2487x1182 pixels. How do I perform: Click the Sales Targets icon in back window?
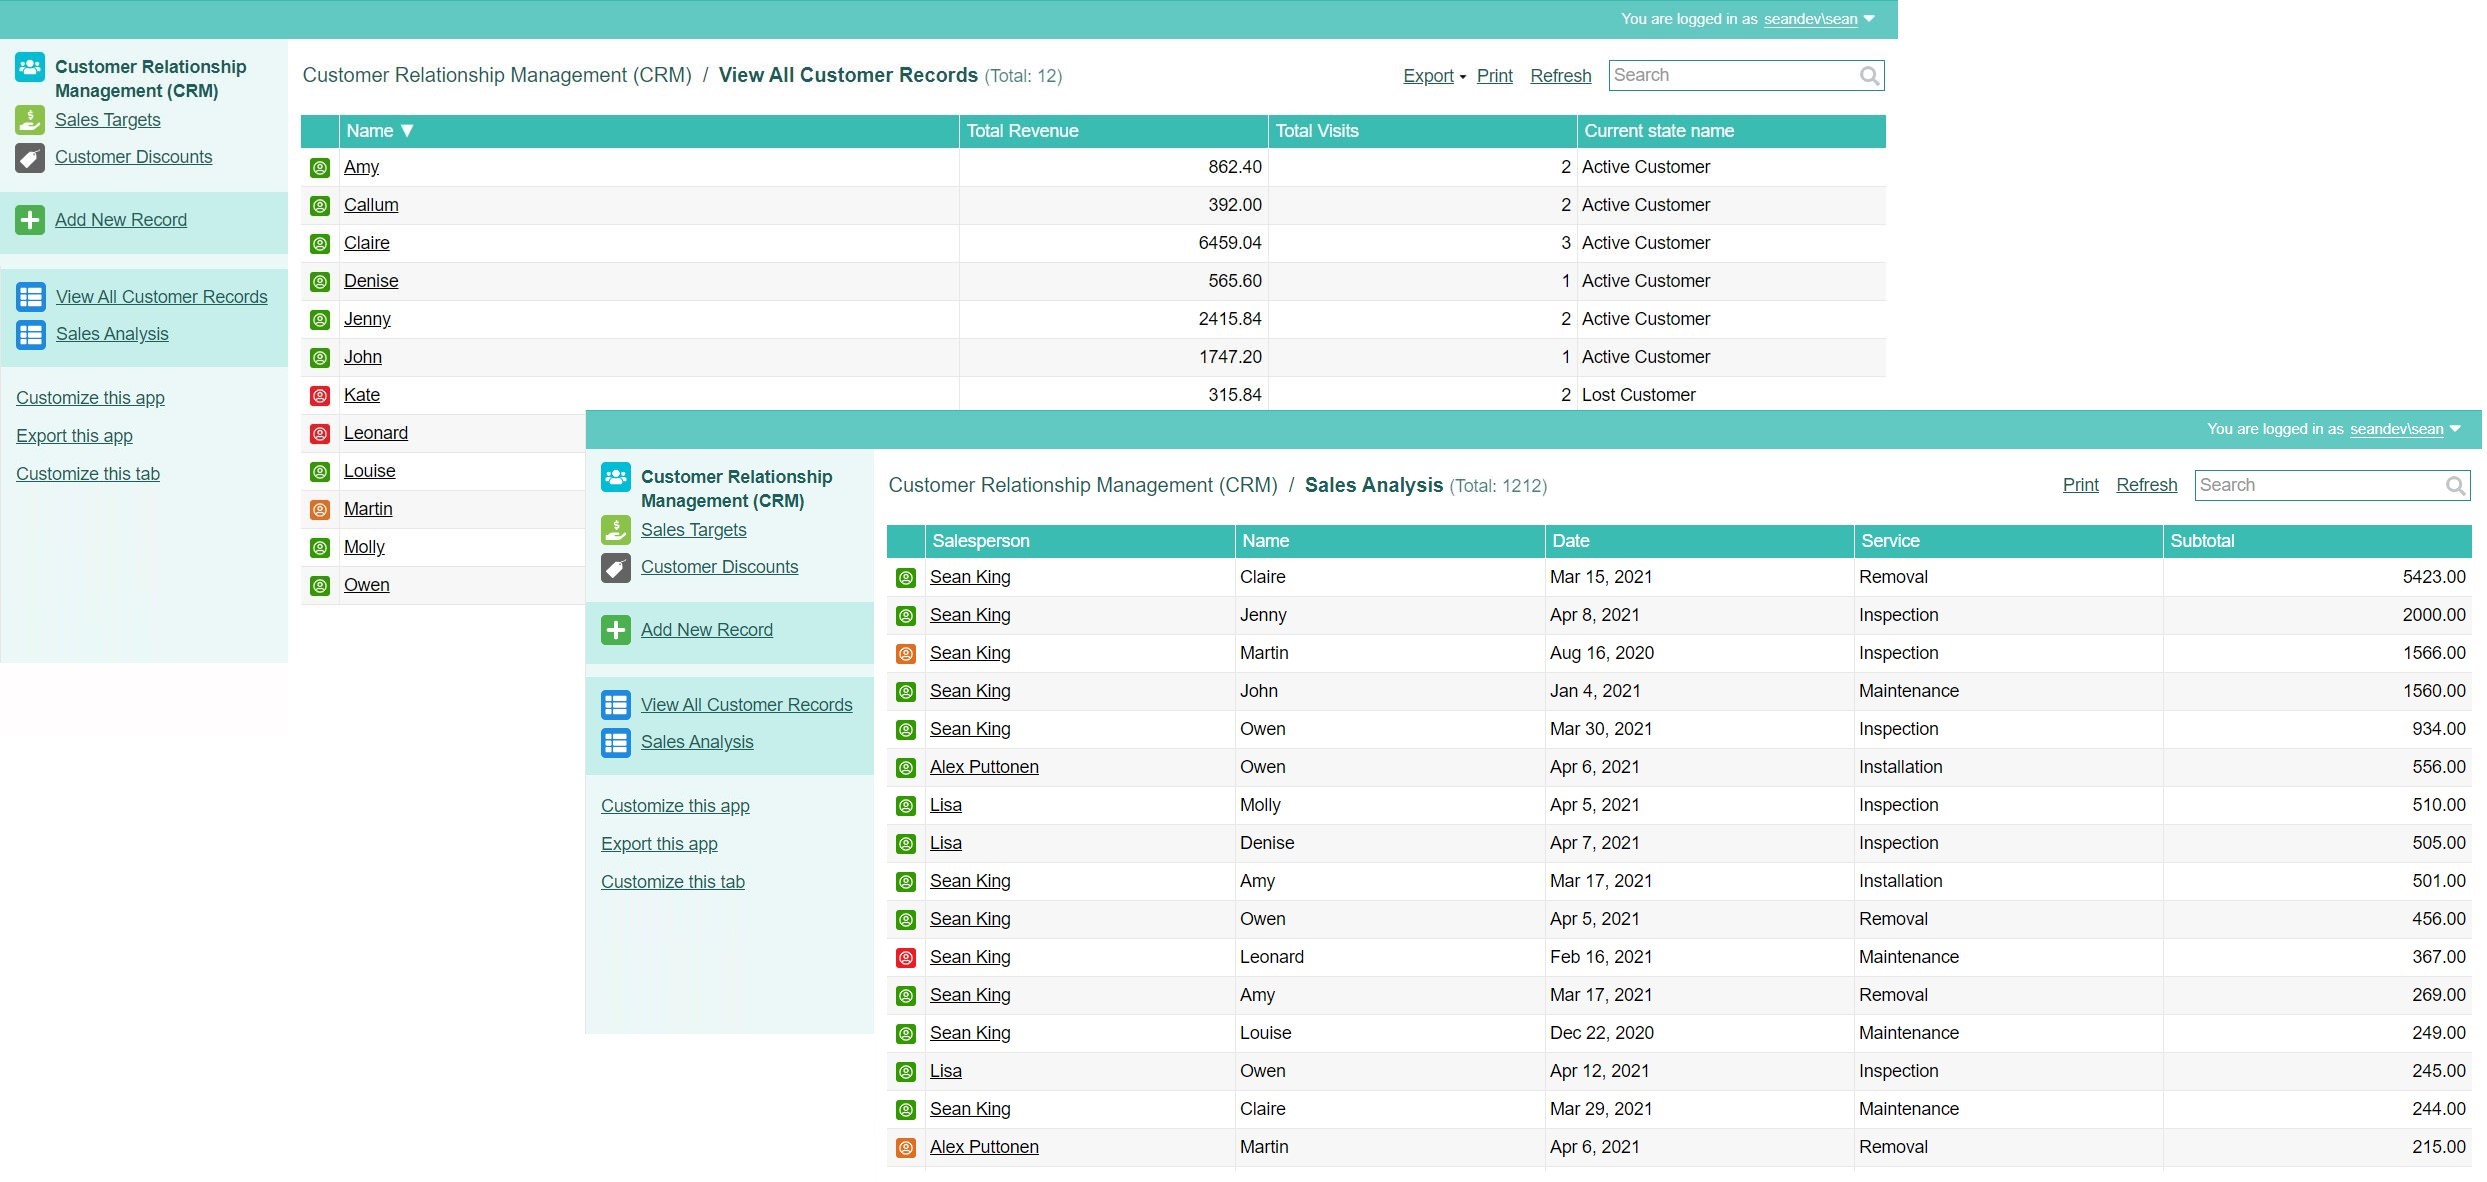[30, 120]
